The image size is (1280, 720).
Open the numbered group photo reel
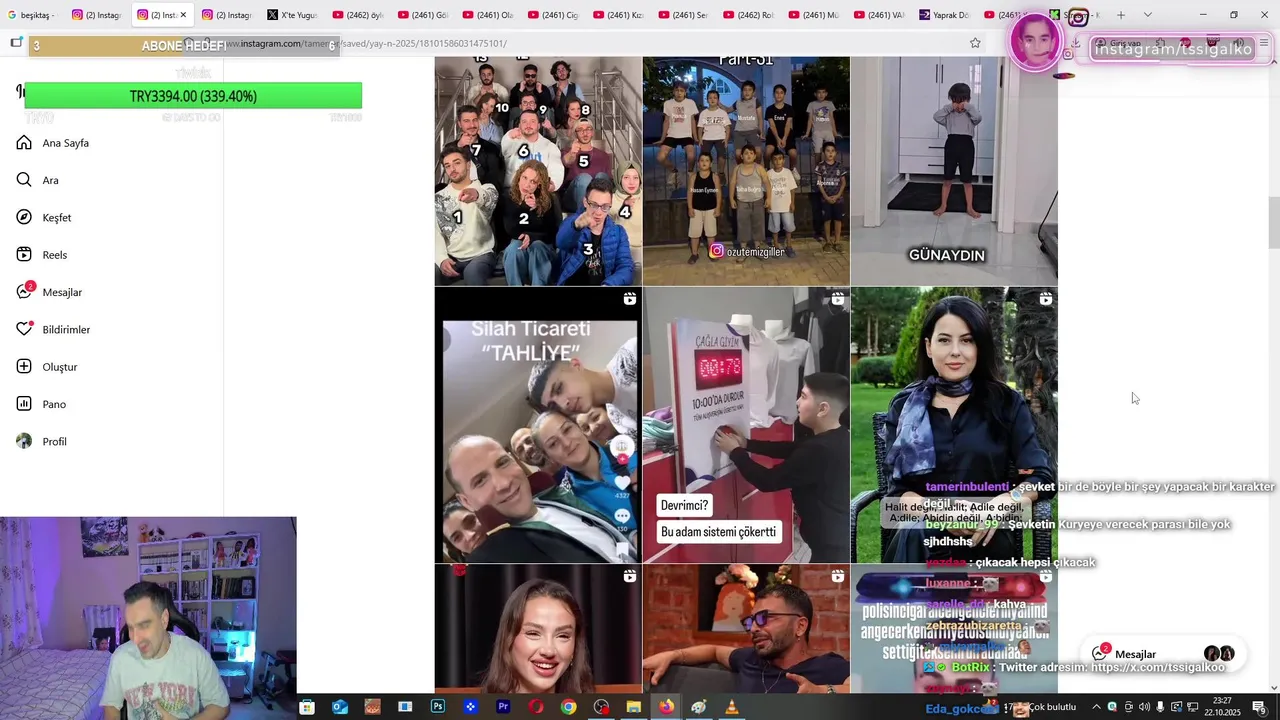click(x=538, y=171)
